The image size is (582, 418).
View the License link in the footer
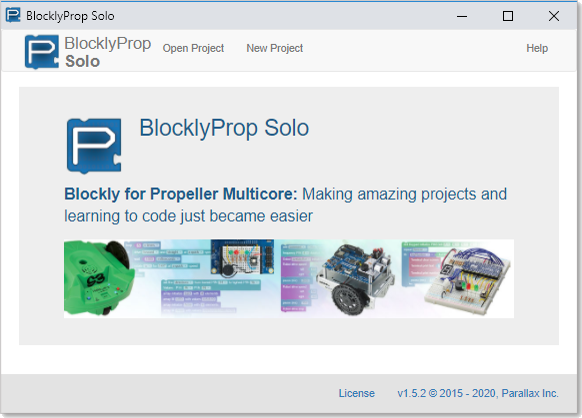[356, 393]
